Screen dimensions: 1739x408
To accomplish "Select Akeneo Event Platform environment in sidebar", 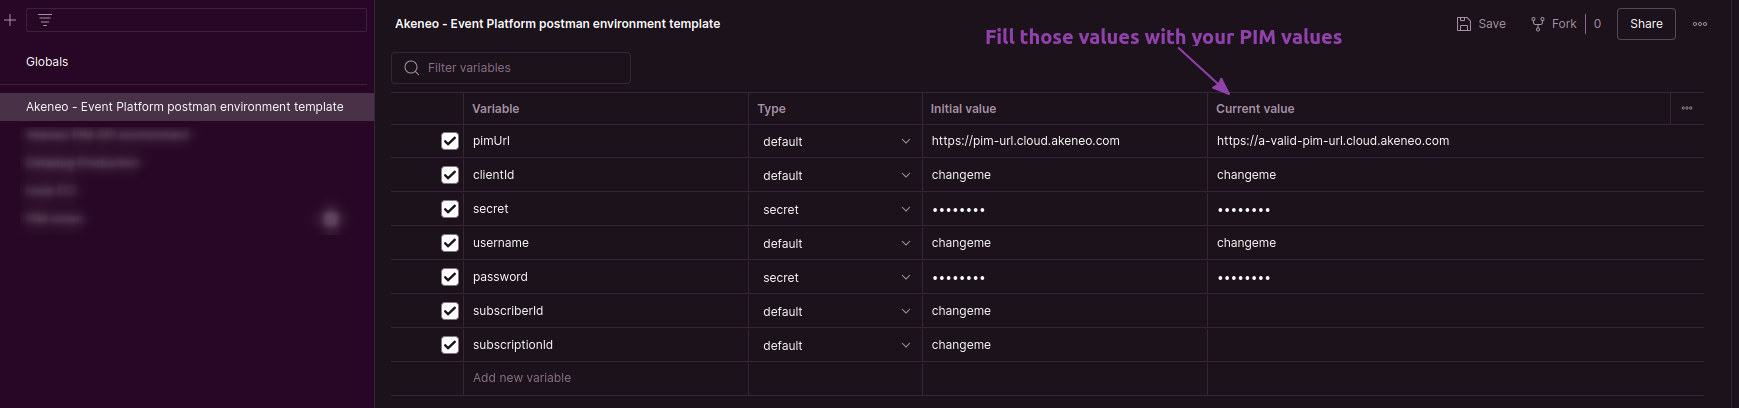I will [x=185, y=107].
